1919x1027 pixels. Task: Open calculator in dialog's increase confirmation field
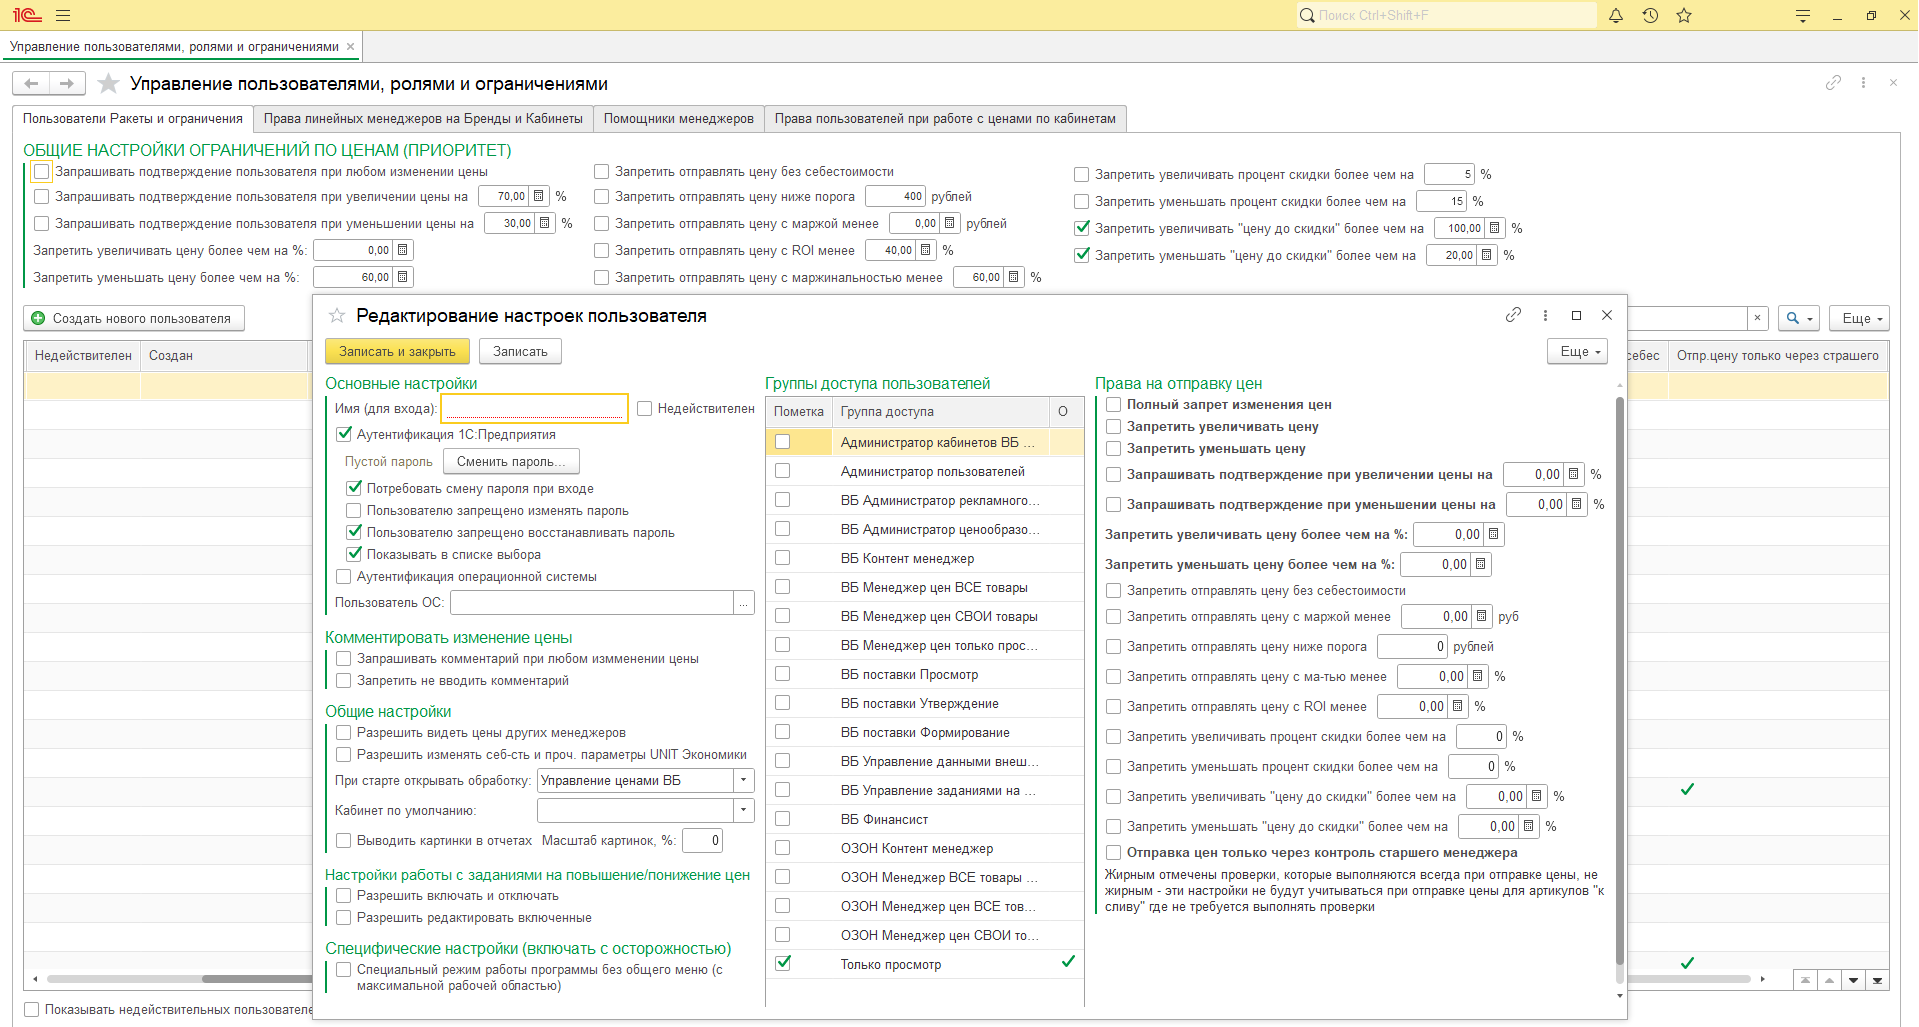(x=1574, y=474)
